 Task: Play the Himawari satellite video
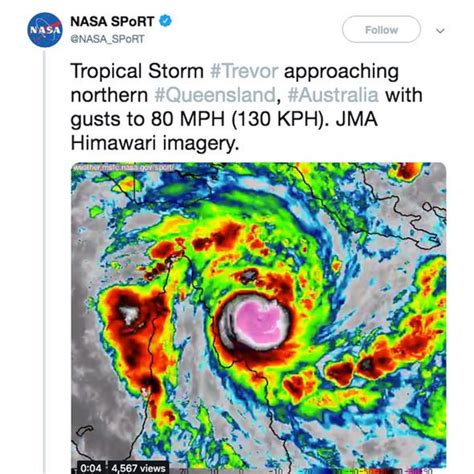click(259, 318)
